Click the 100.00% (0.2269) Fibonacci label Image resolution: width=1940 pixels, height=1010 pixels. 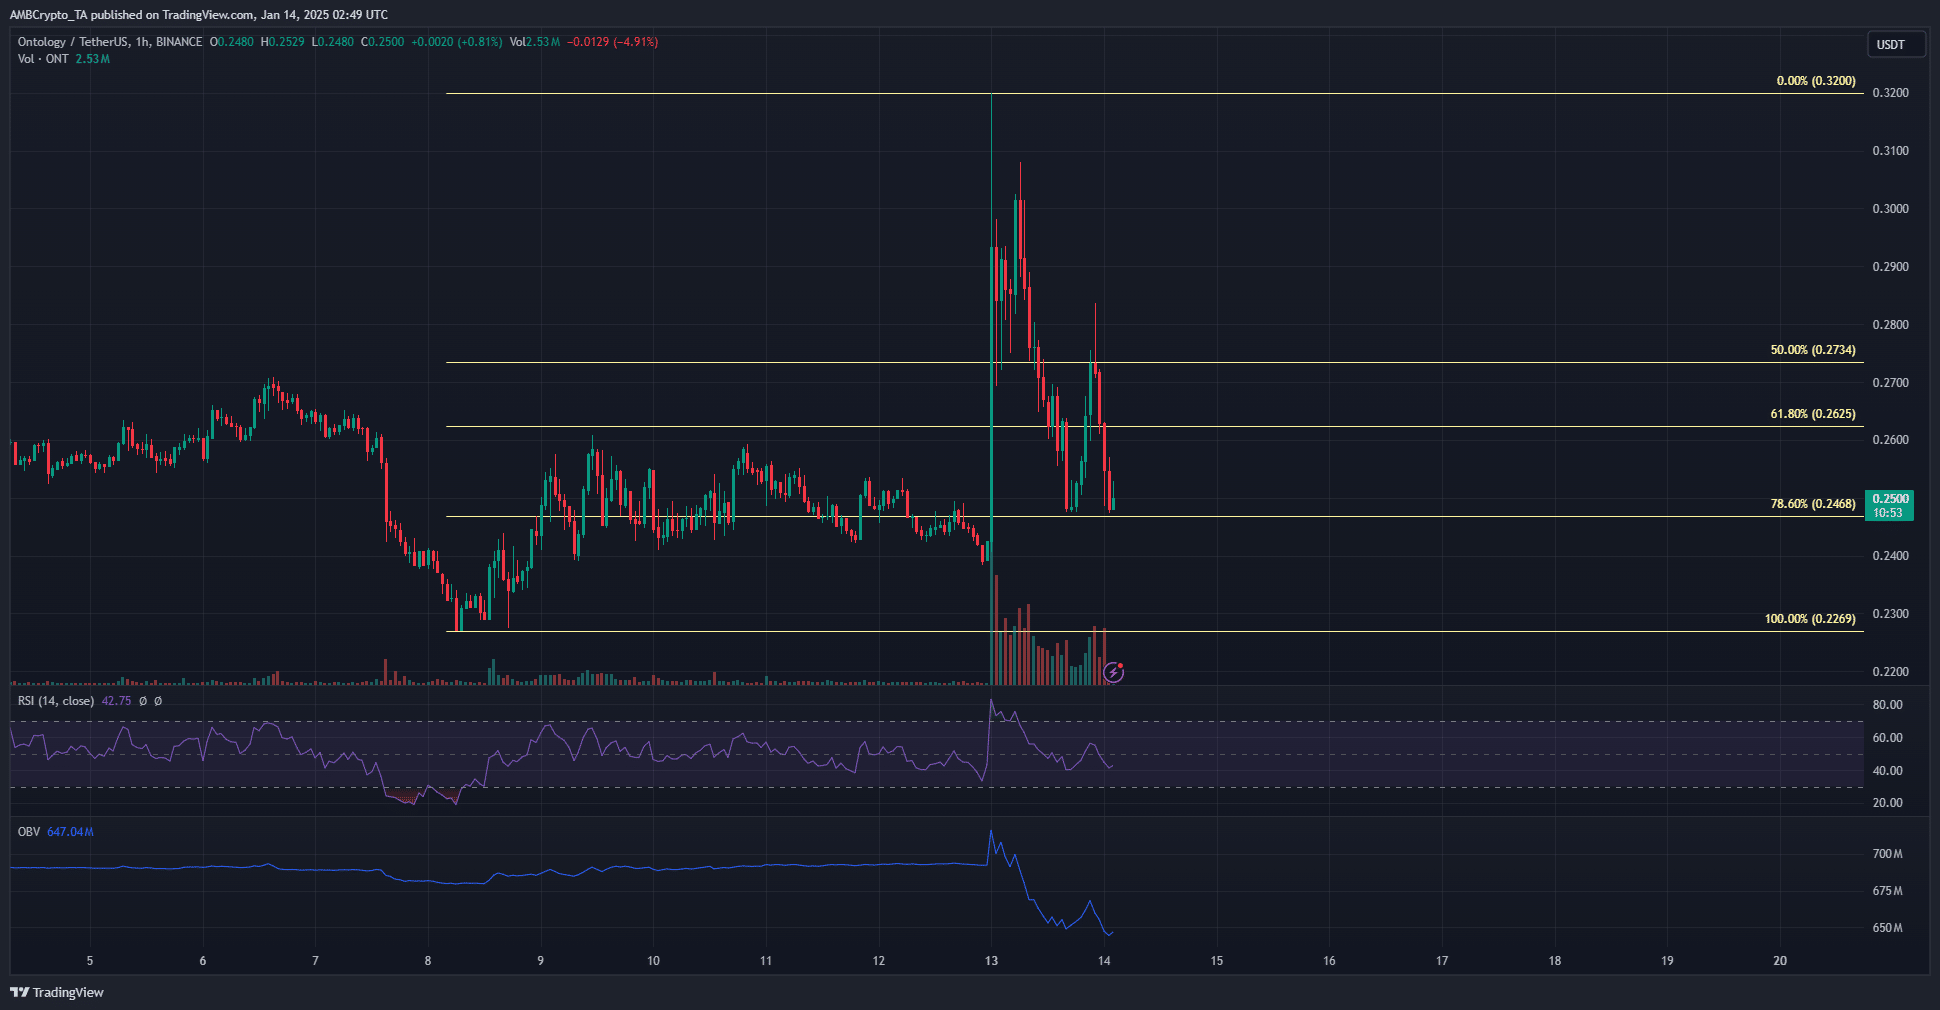click(x=1809, y=619)
